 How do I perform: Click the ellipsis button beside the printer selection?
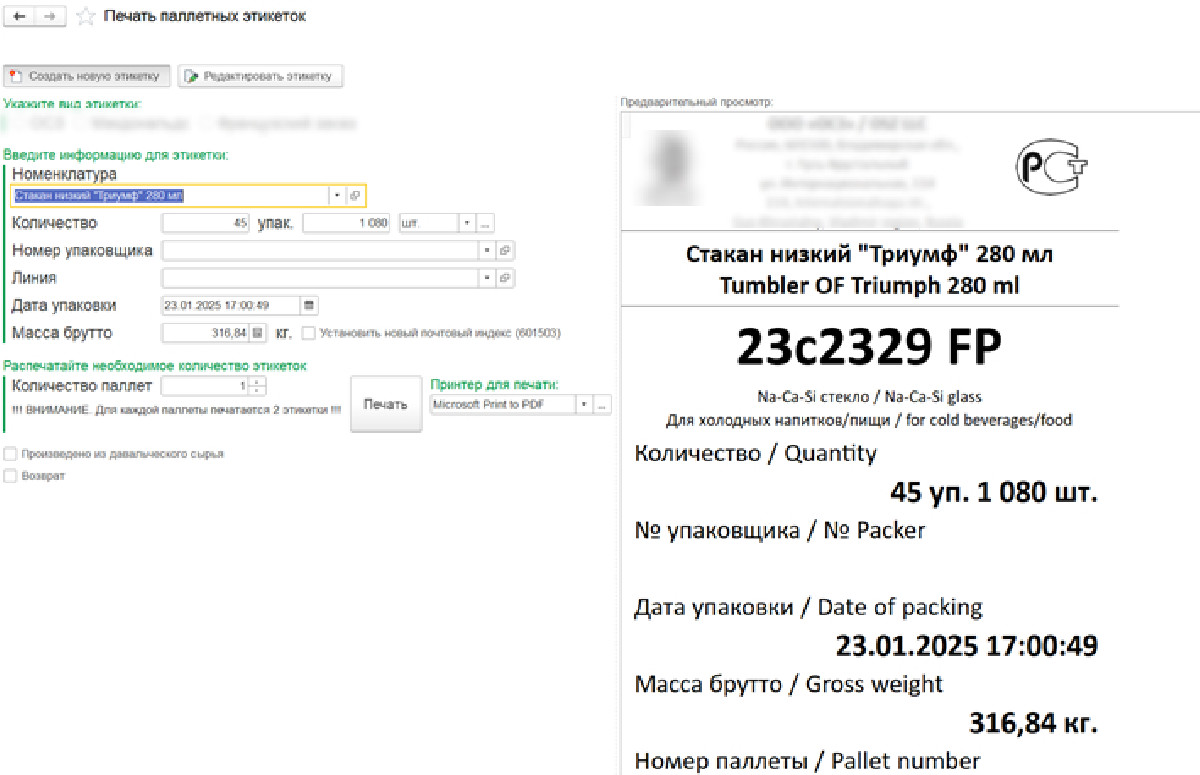[x=602, y=405]
